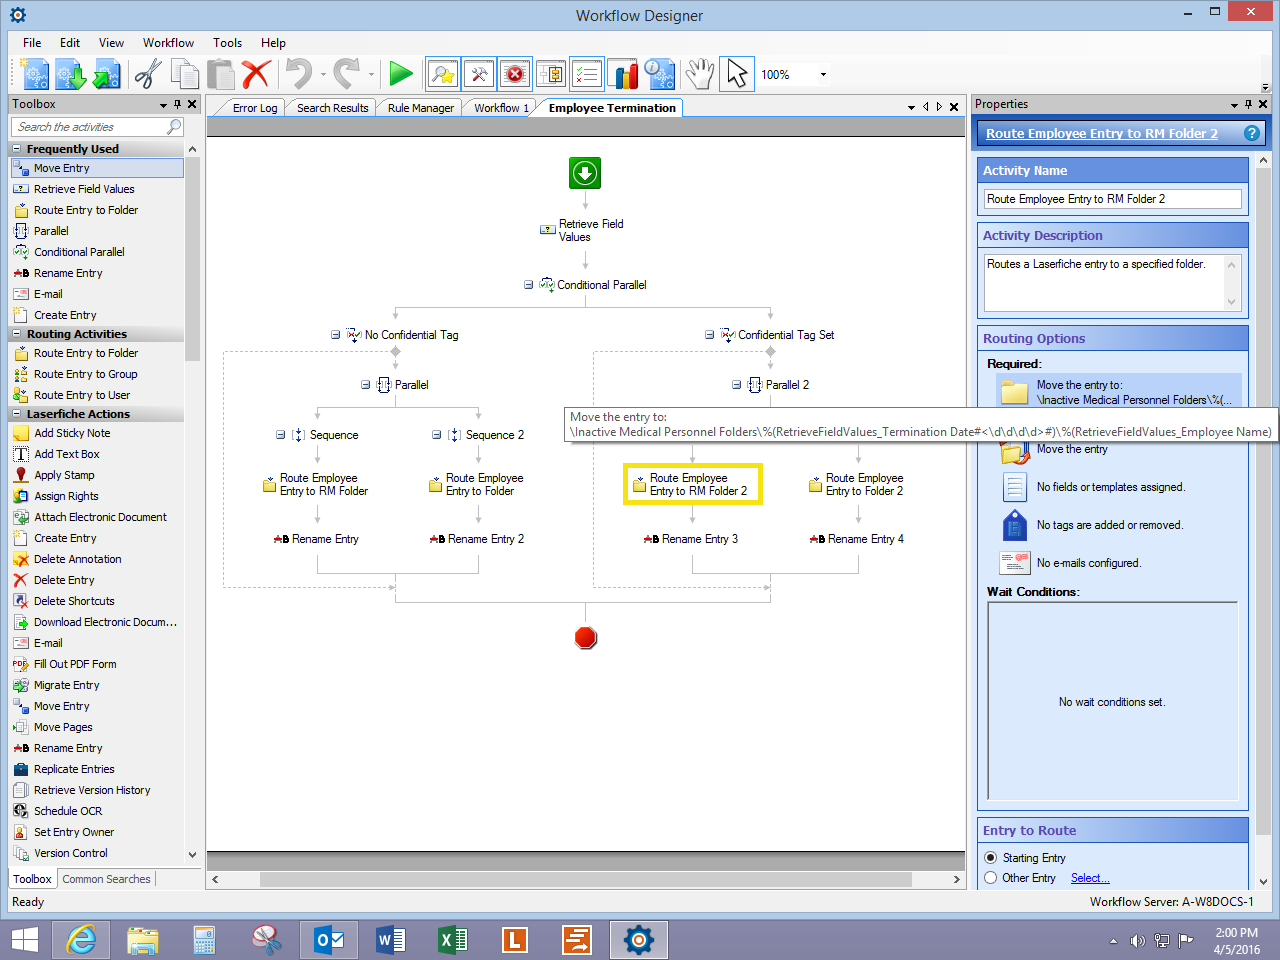Click the Search the activities input field
Viewport: 1280px width, 960px height.
(x=90, y=127)
